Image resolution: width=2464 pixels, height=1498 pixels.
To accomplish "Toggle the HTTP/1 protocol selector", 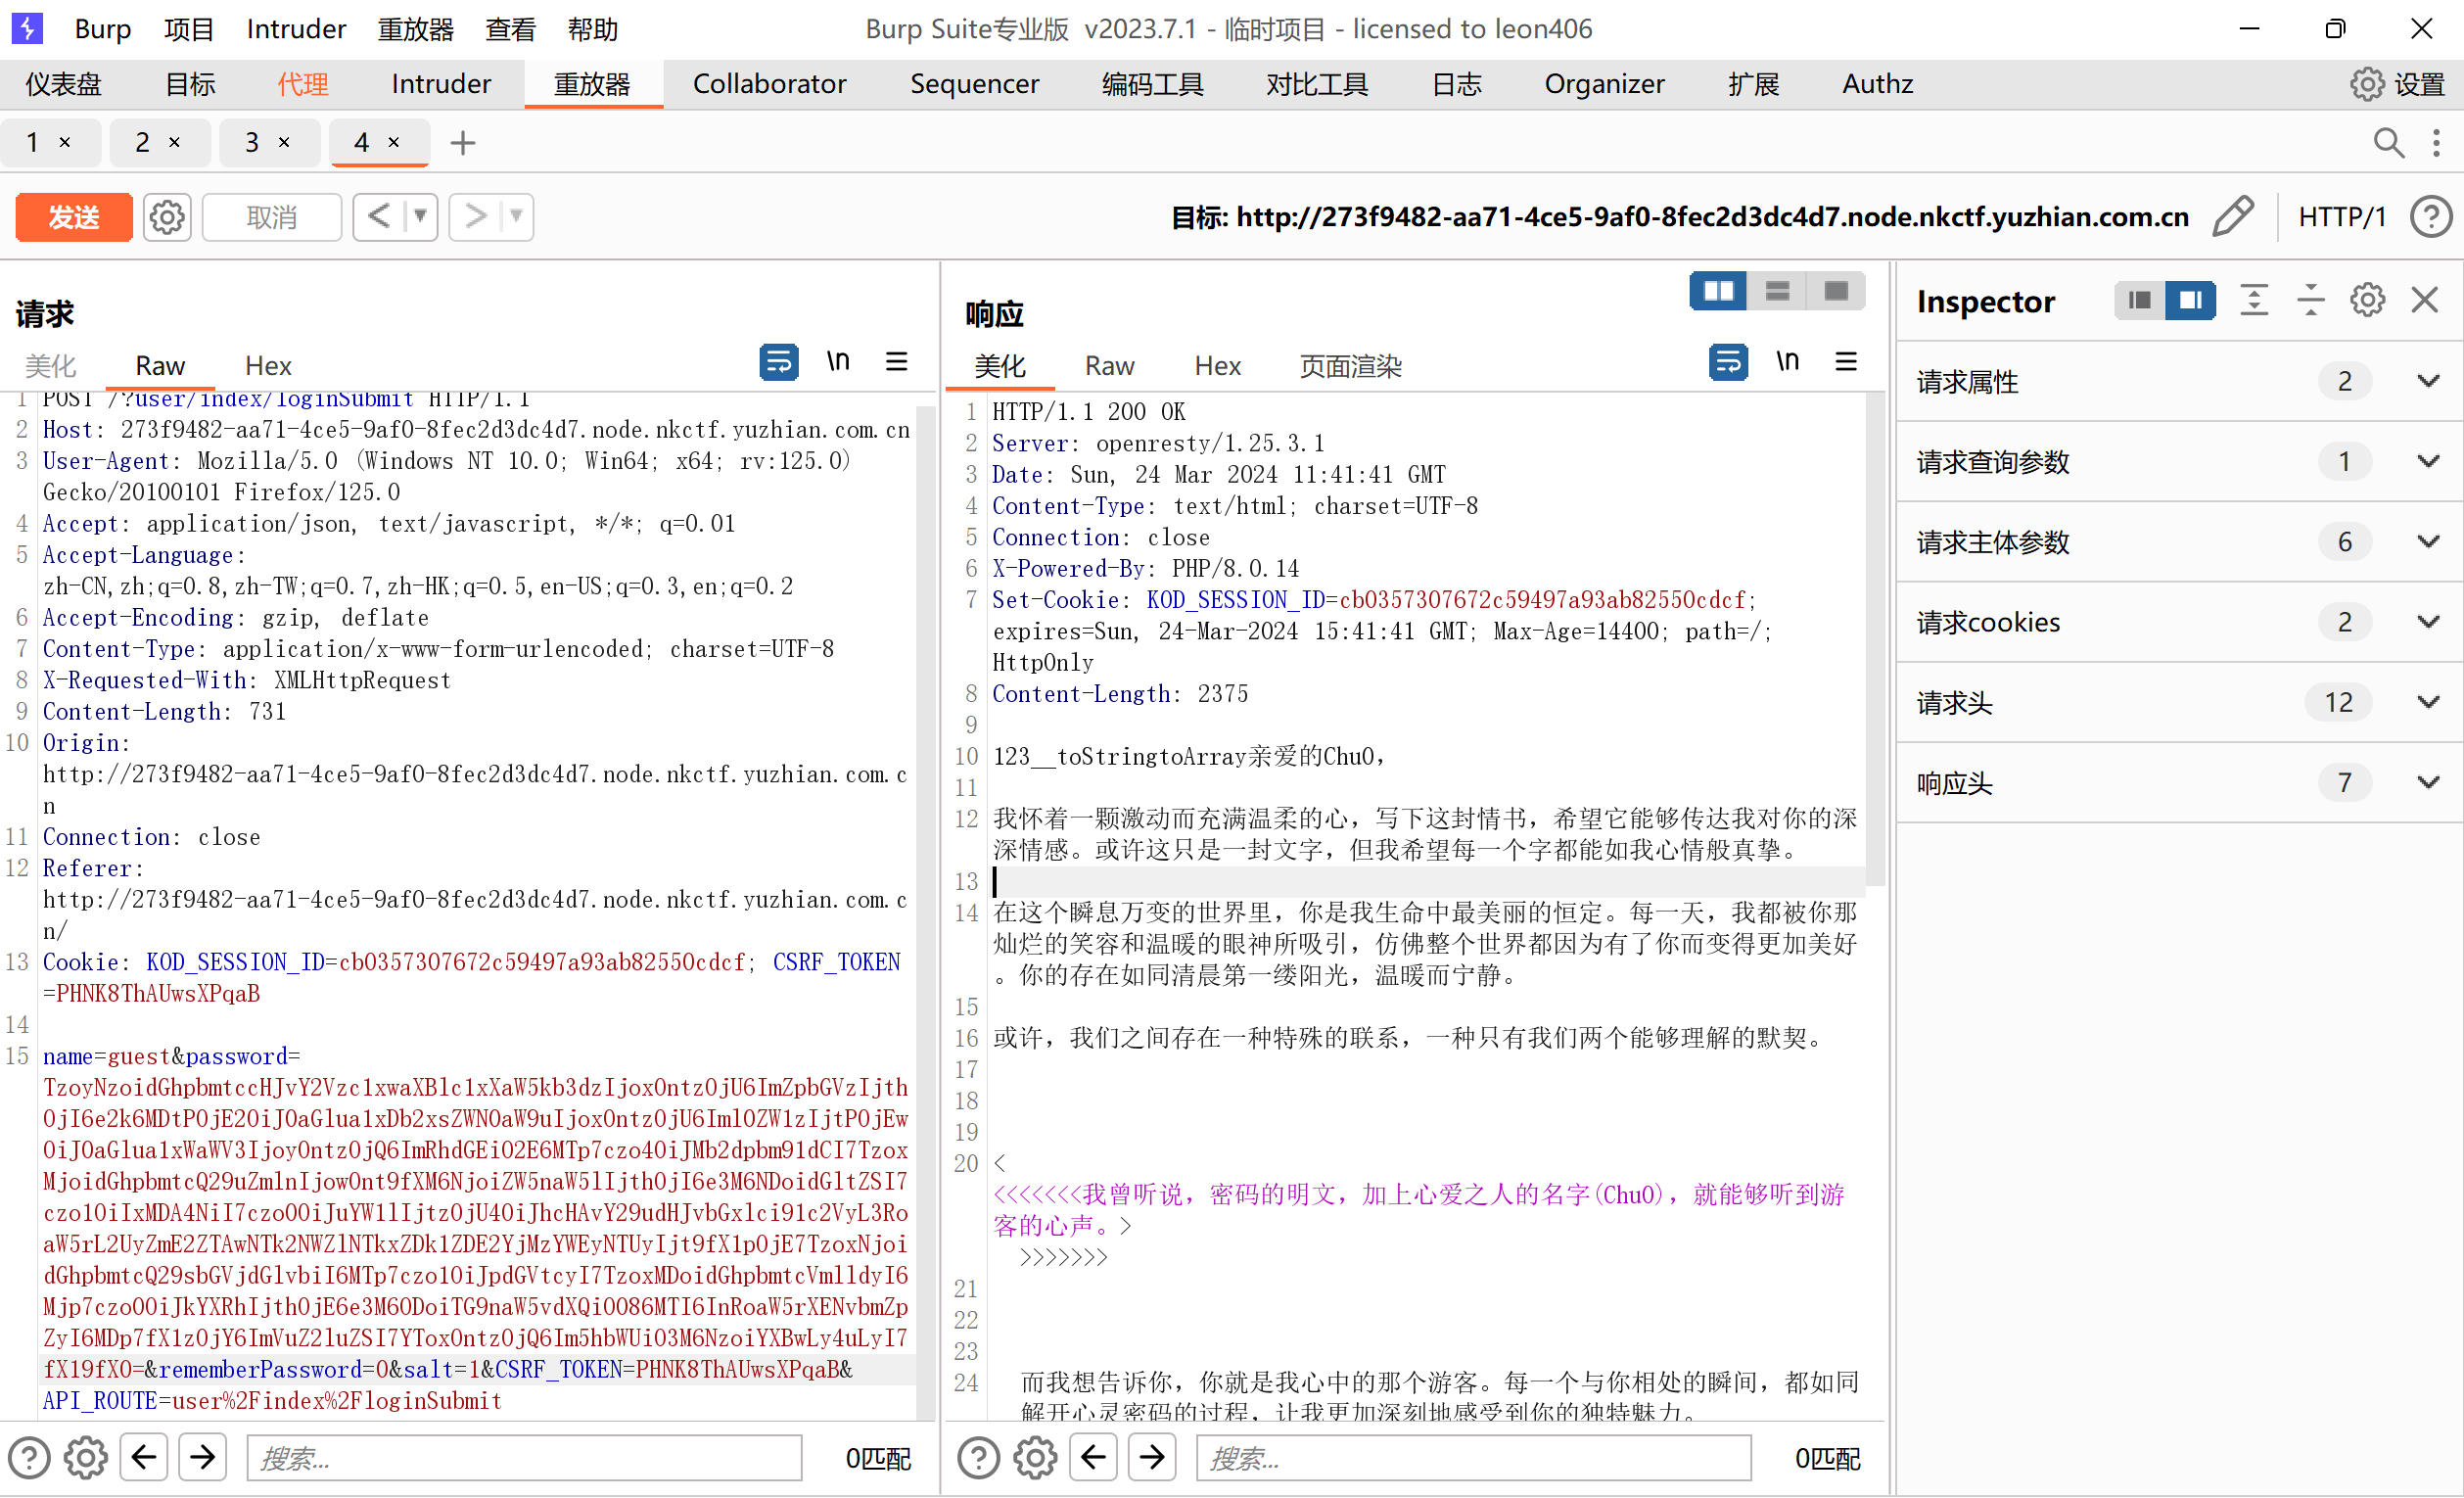I will [x=2342, y=217].
